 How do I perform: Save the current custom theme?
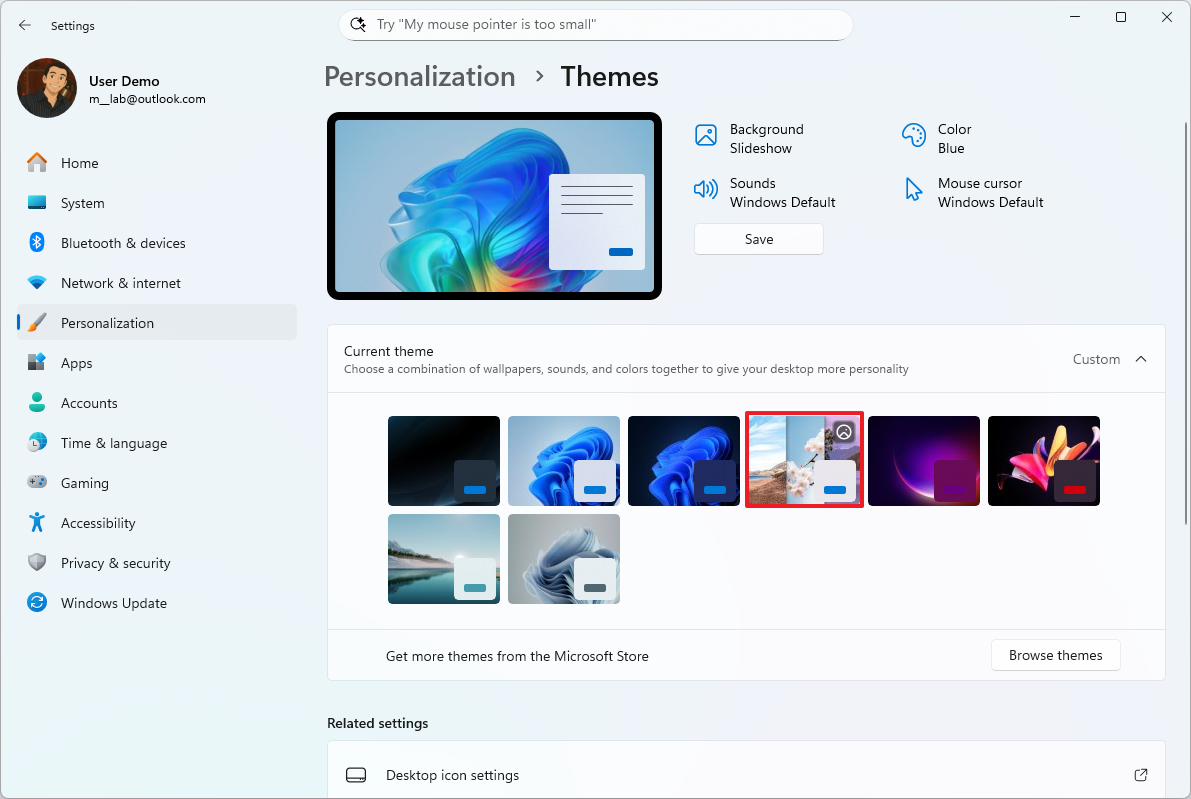pyautogui.click(x=758, y=239)
